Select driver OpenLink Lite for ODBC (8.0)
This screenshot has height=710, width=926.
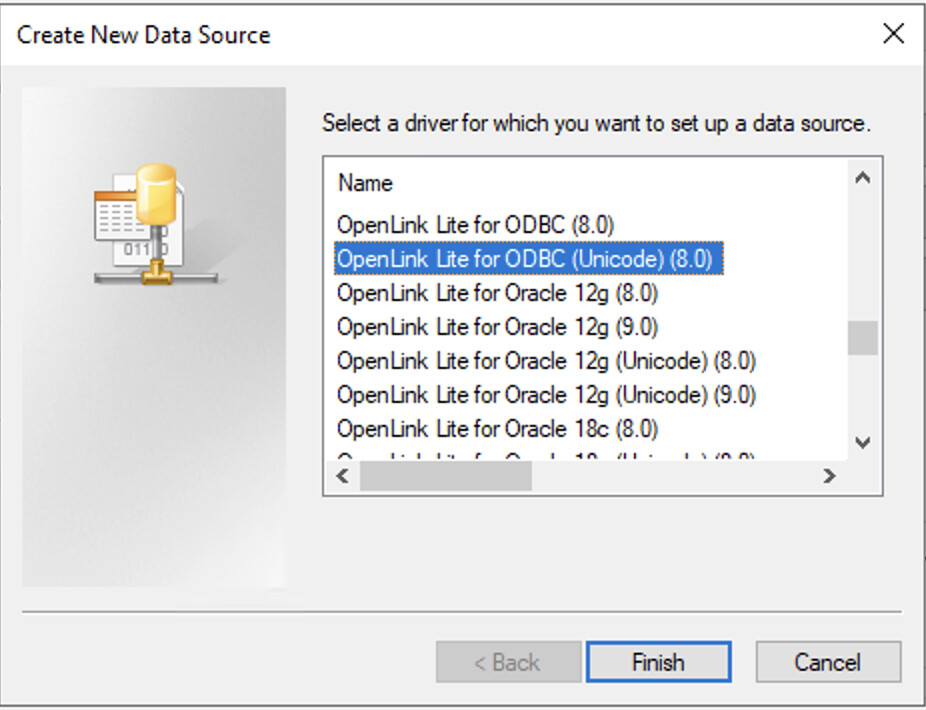[470, 225]
